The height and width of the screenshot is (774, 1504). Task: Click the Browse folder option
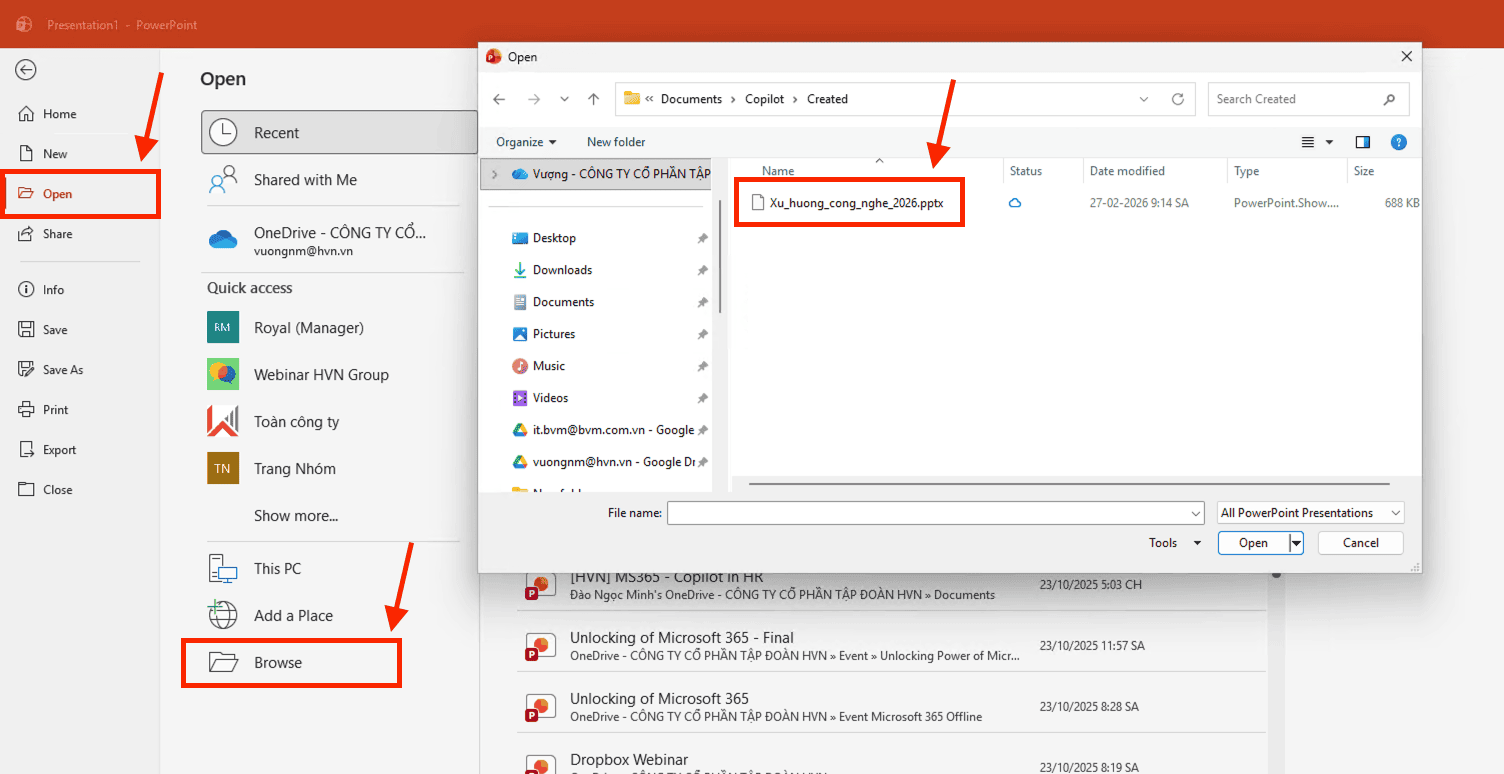291,663
